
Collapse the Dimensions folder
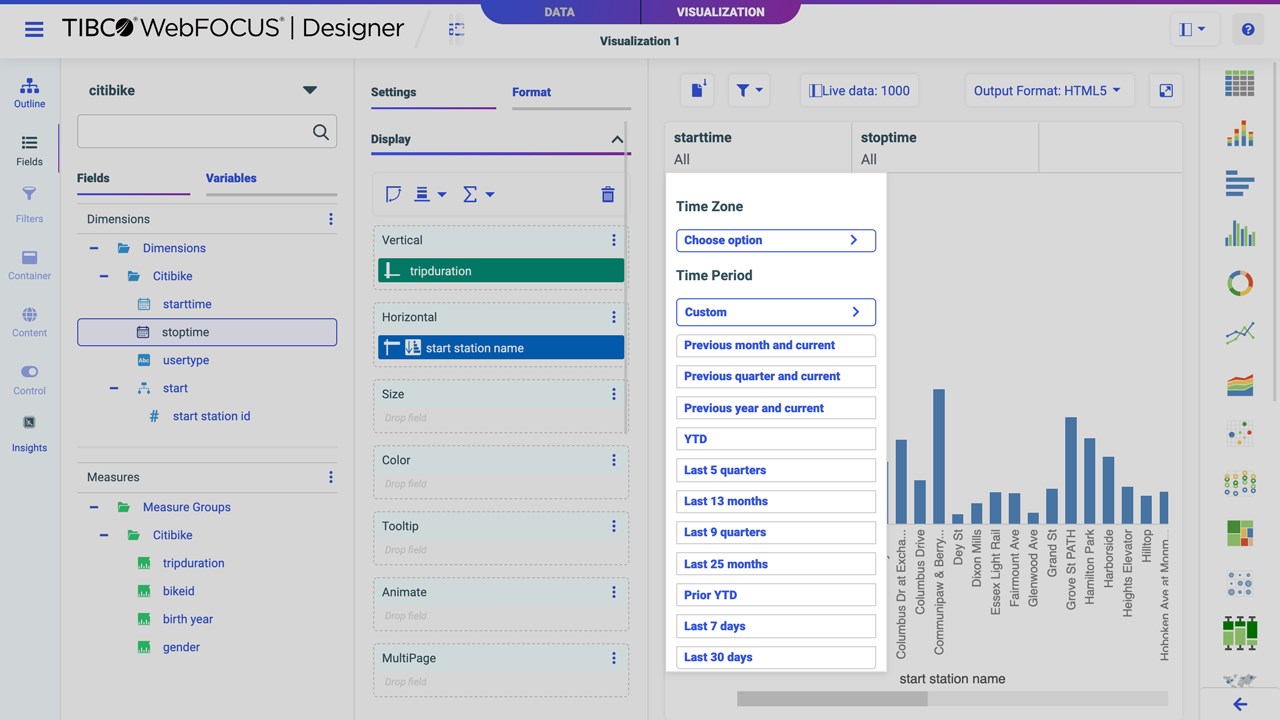94,248
